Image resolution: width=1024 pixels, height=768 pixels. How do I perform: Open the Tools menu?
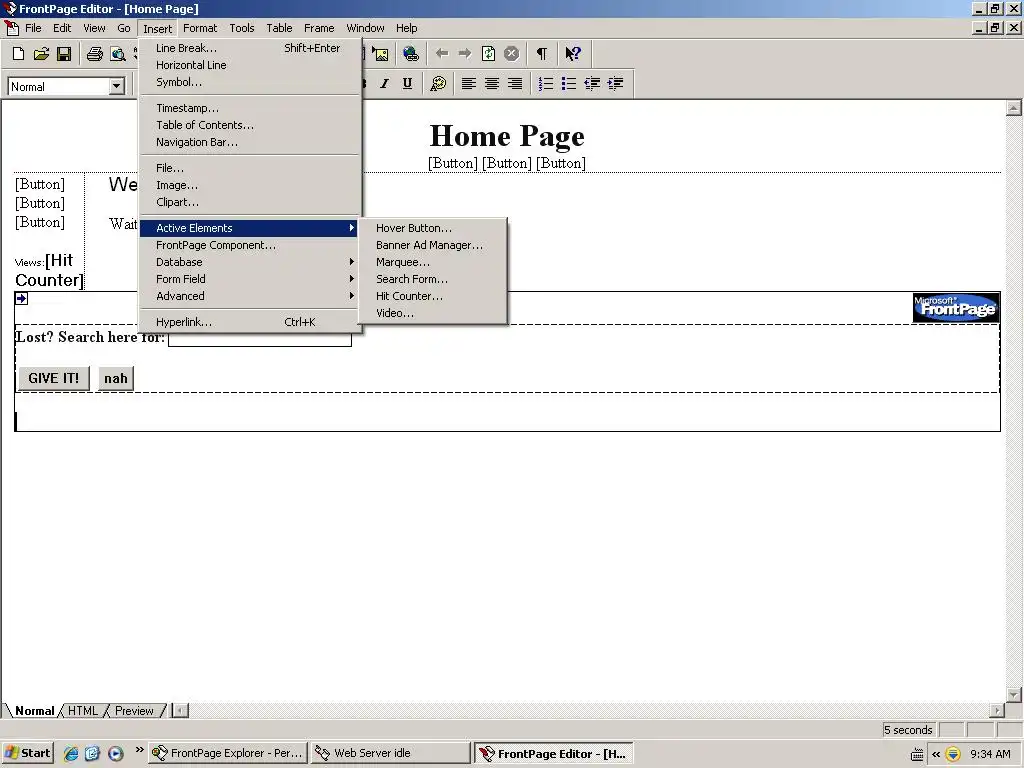(242, 28)
